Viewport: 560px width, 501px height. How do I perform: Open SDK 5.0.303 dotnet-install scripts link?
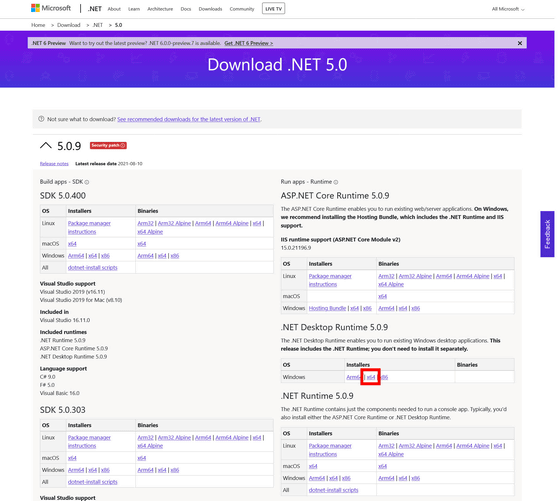tap(92, 482)
